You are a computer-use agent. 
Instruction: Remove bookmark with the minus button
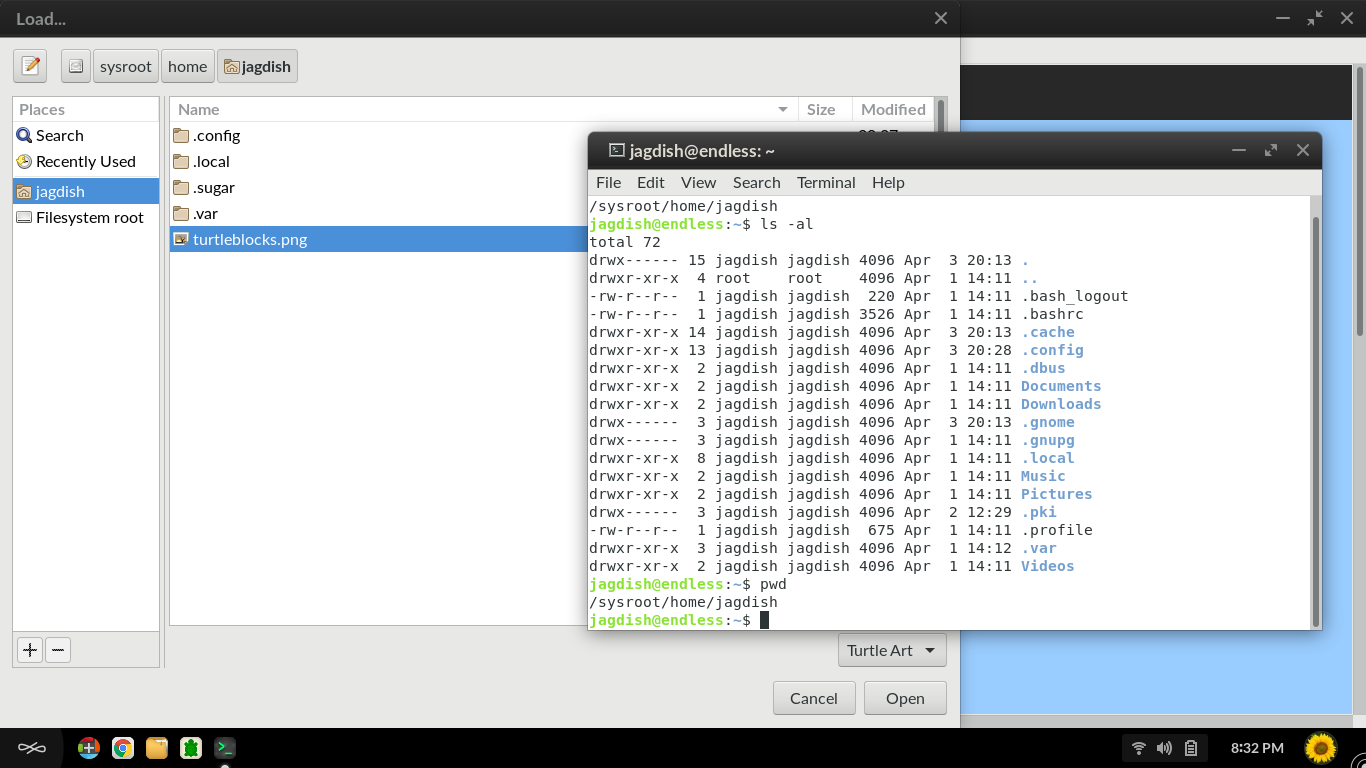click(58, 650)
